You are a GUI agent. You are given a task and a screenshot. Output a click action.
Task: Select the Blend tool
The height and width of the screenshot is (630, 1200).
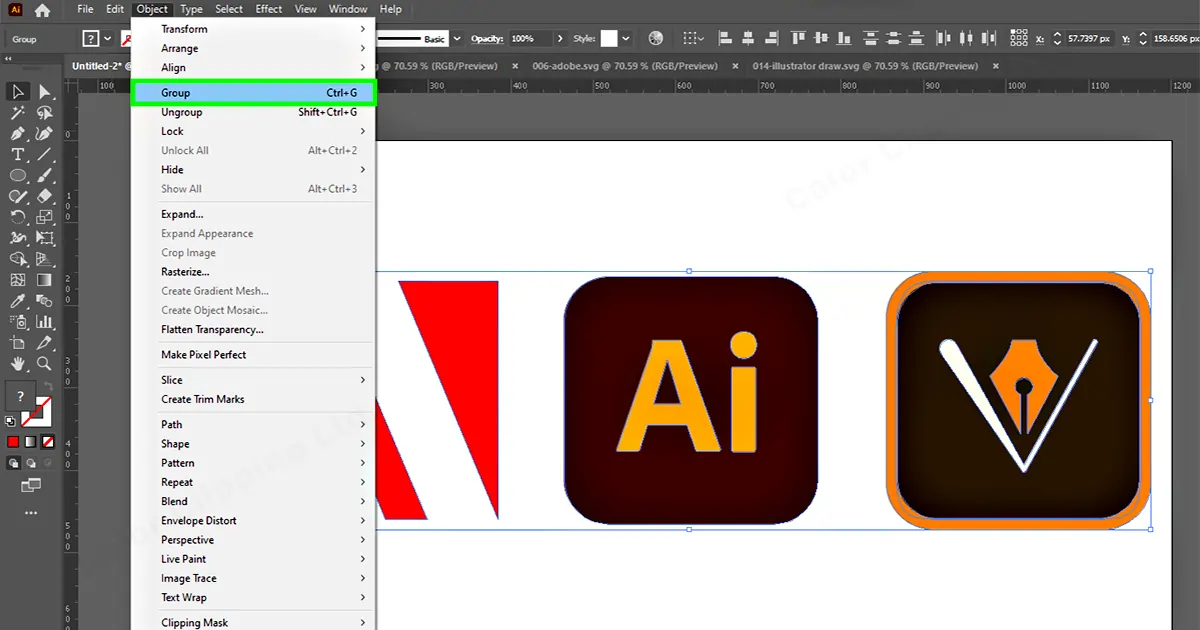[x=44, y=301]
